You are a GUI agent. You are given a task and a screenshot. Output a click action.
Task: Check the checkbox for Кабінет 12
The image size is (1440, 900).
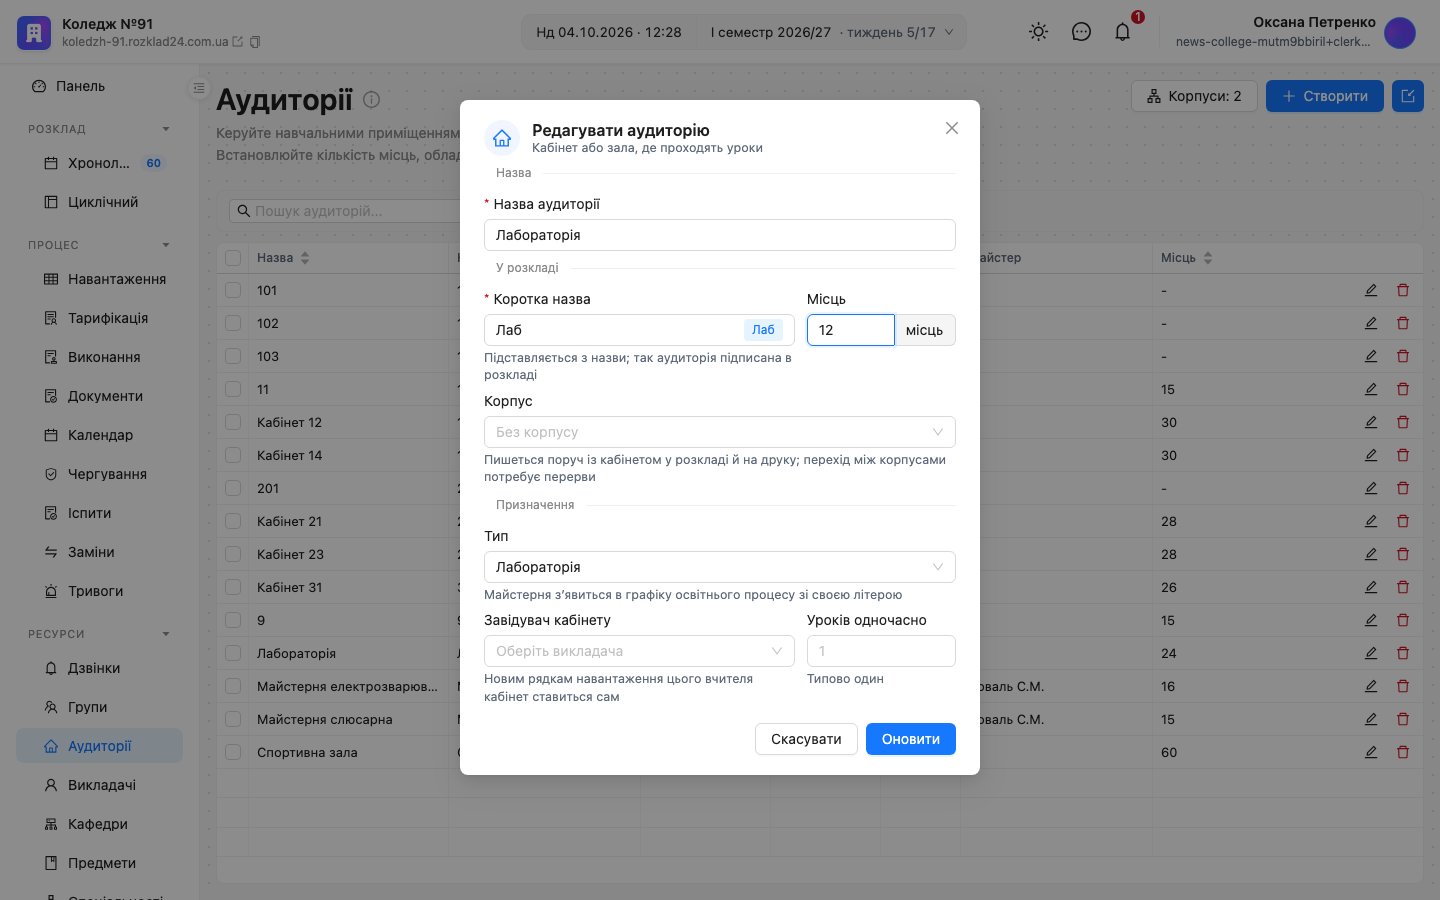(x=233, y=422)
